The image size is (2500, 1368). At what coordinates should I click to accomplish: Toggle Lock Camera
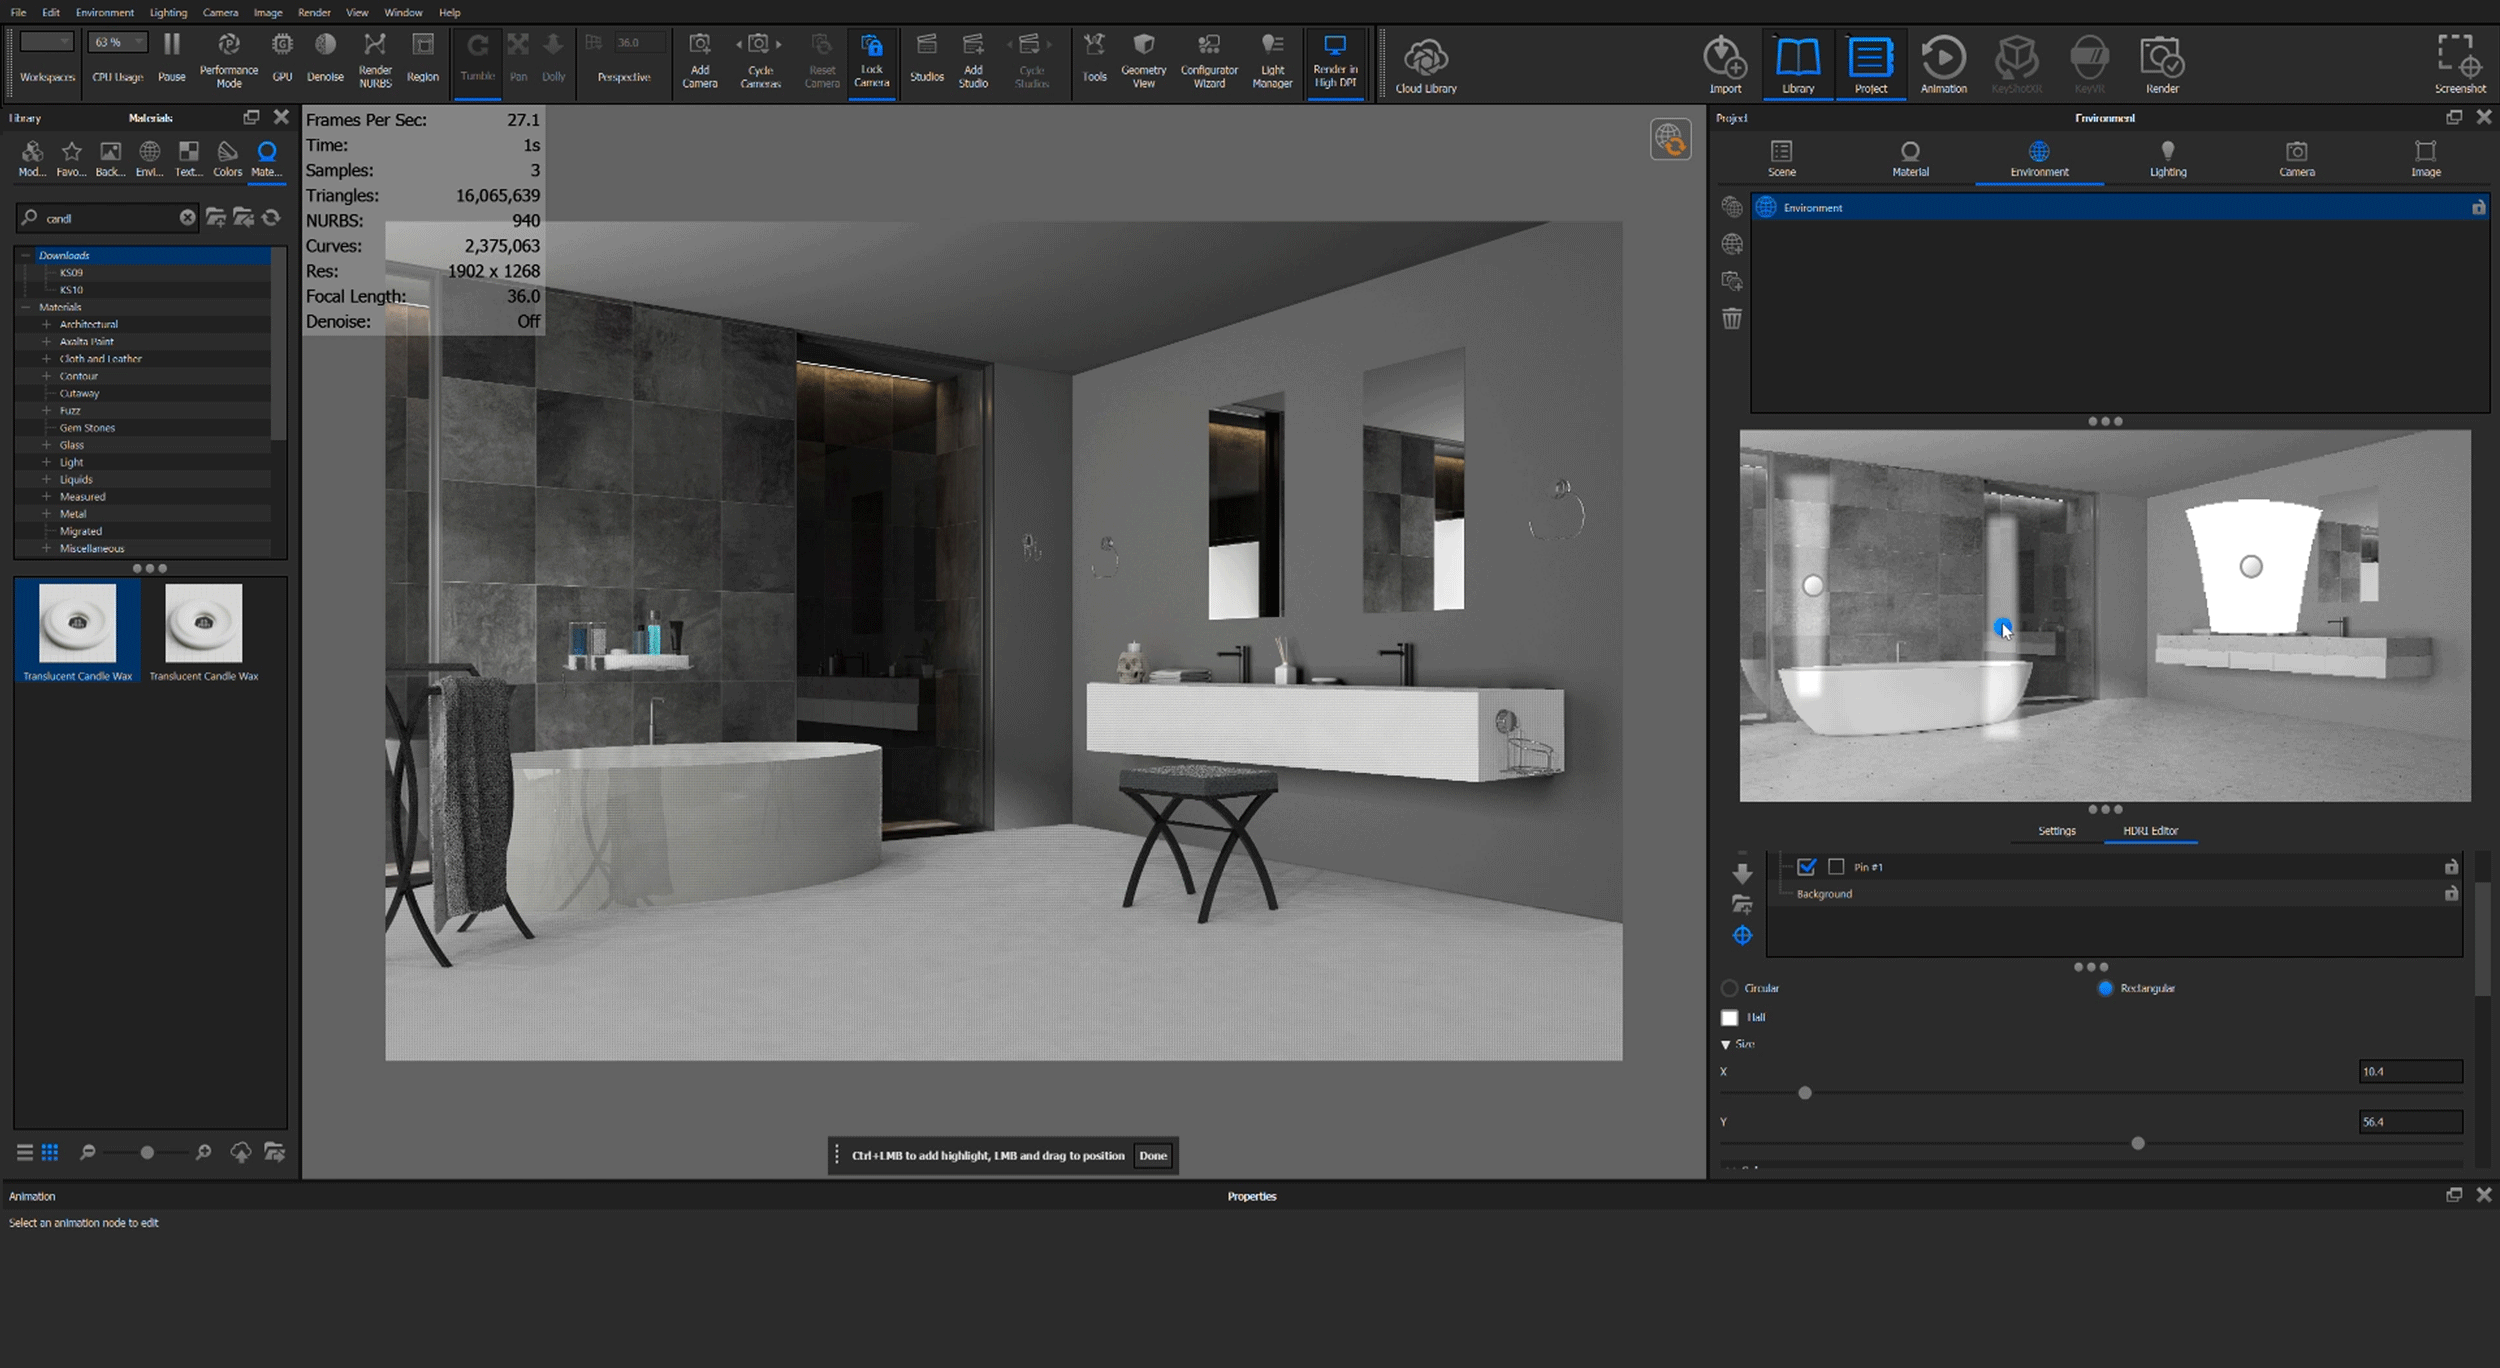click(x=871, y=62)
